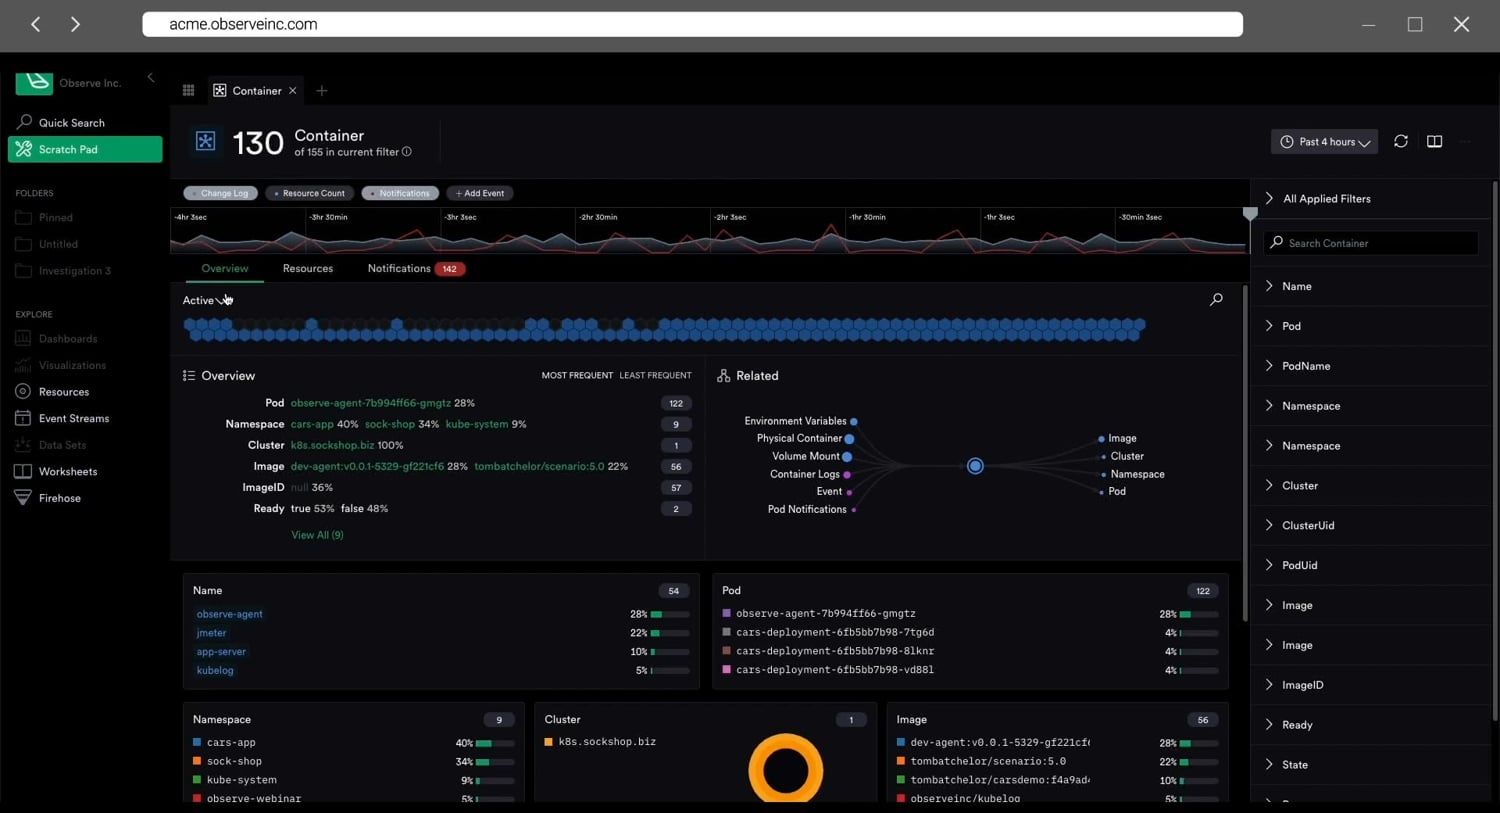Toggle the split panel layout icon
The height and width of the screenshot is (813, 1500).
[x=1435, y=142]
